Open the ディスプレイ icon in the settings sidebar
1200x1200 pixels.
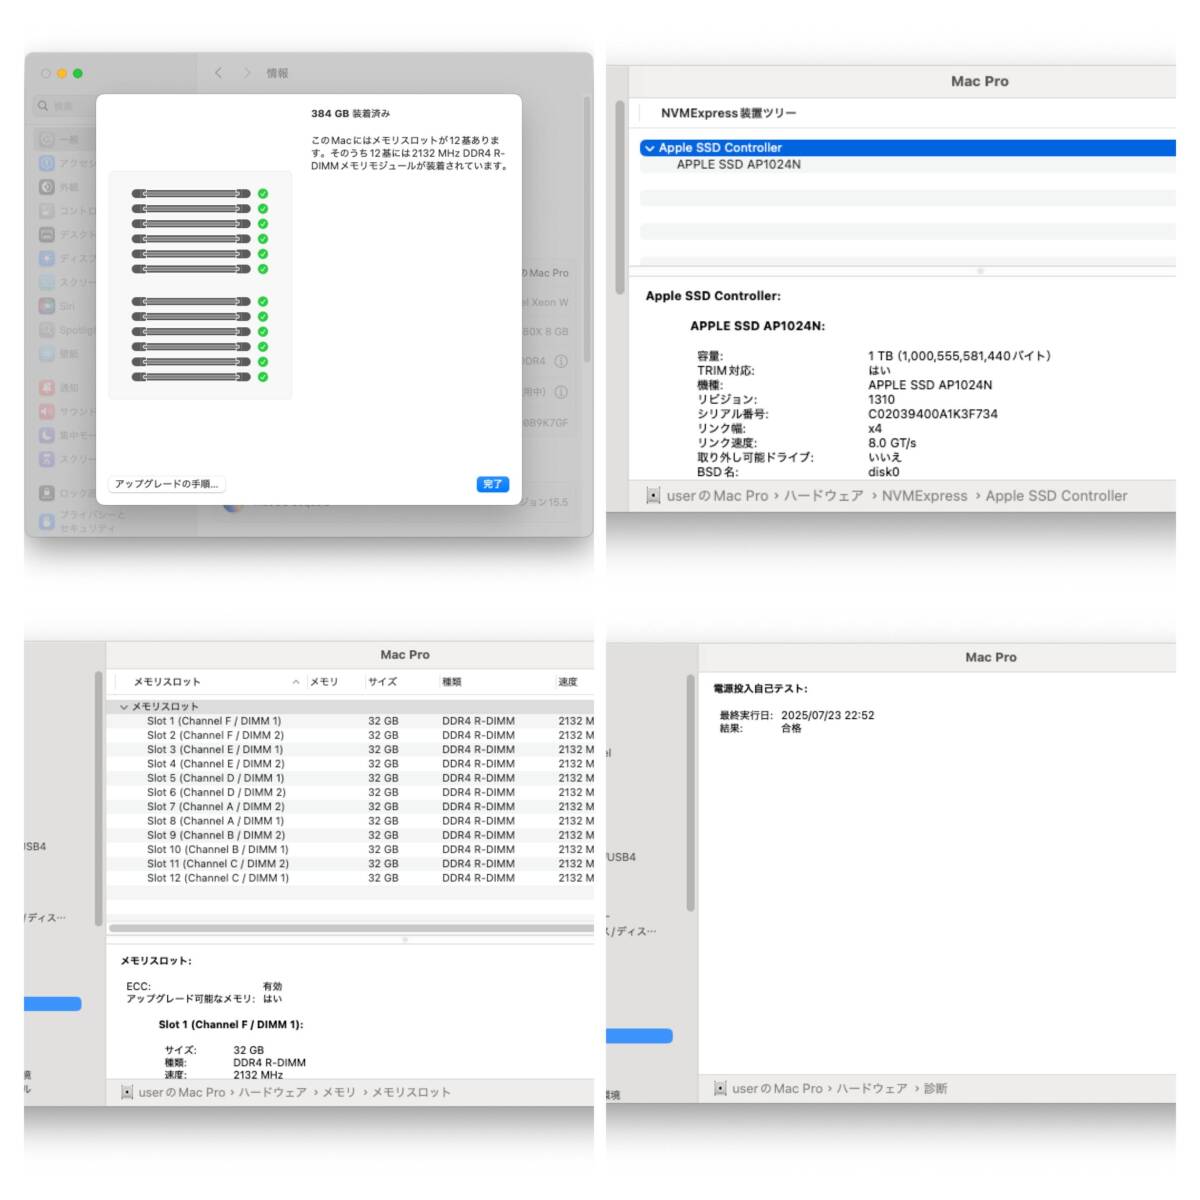pyautogui.click(x=46, y=258)
